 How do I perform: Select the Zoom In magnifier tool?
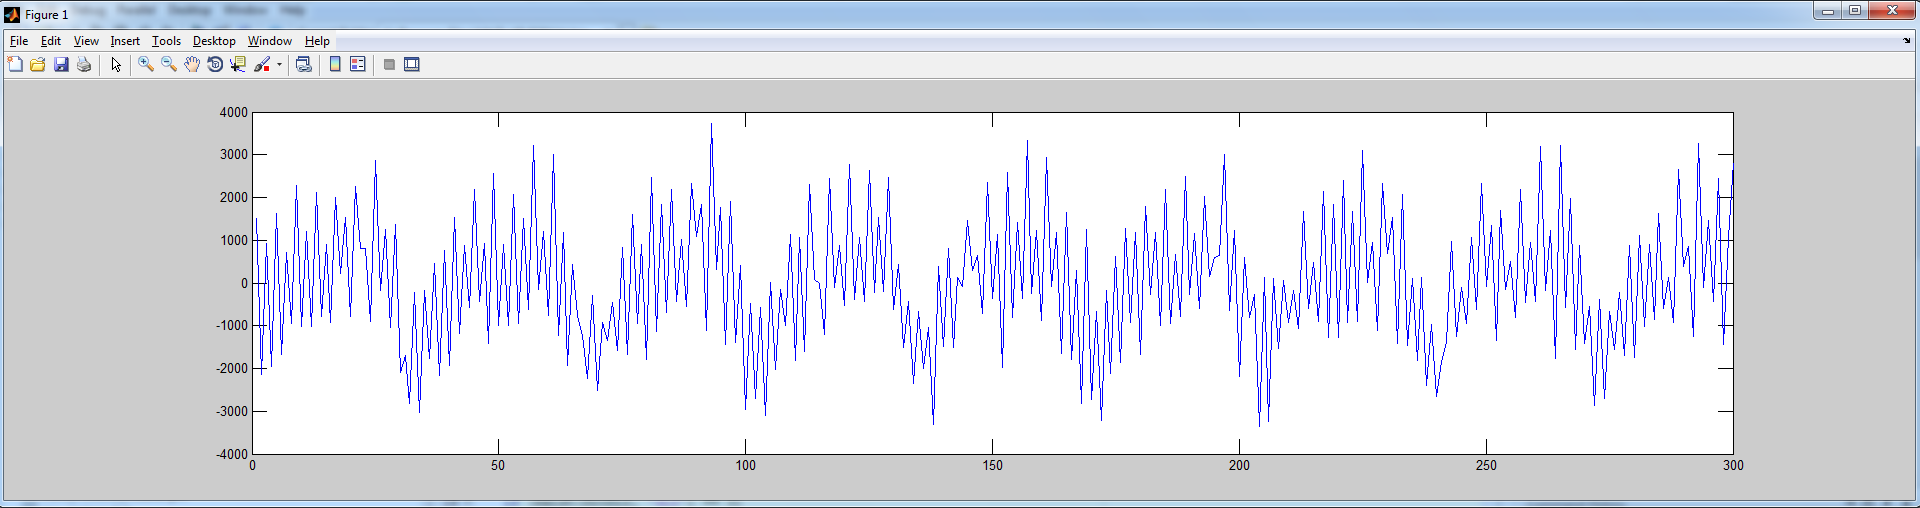click(x=146, y=64)
